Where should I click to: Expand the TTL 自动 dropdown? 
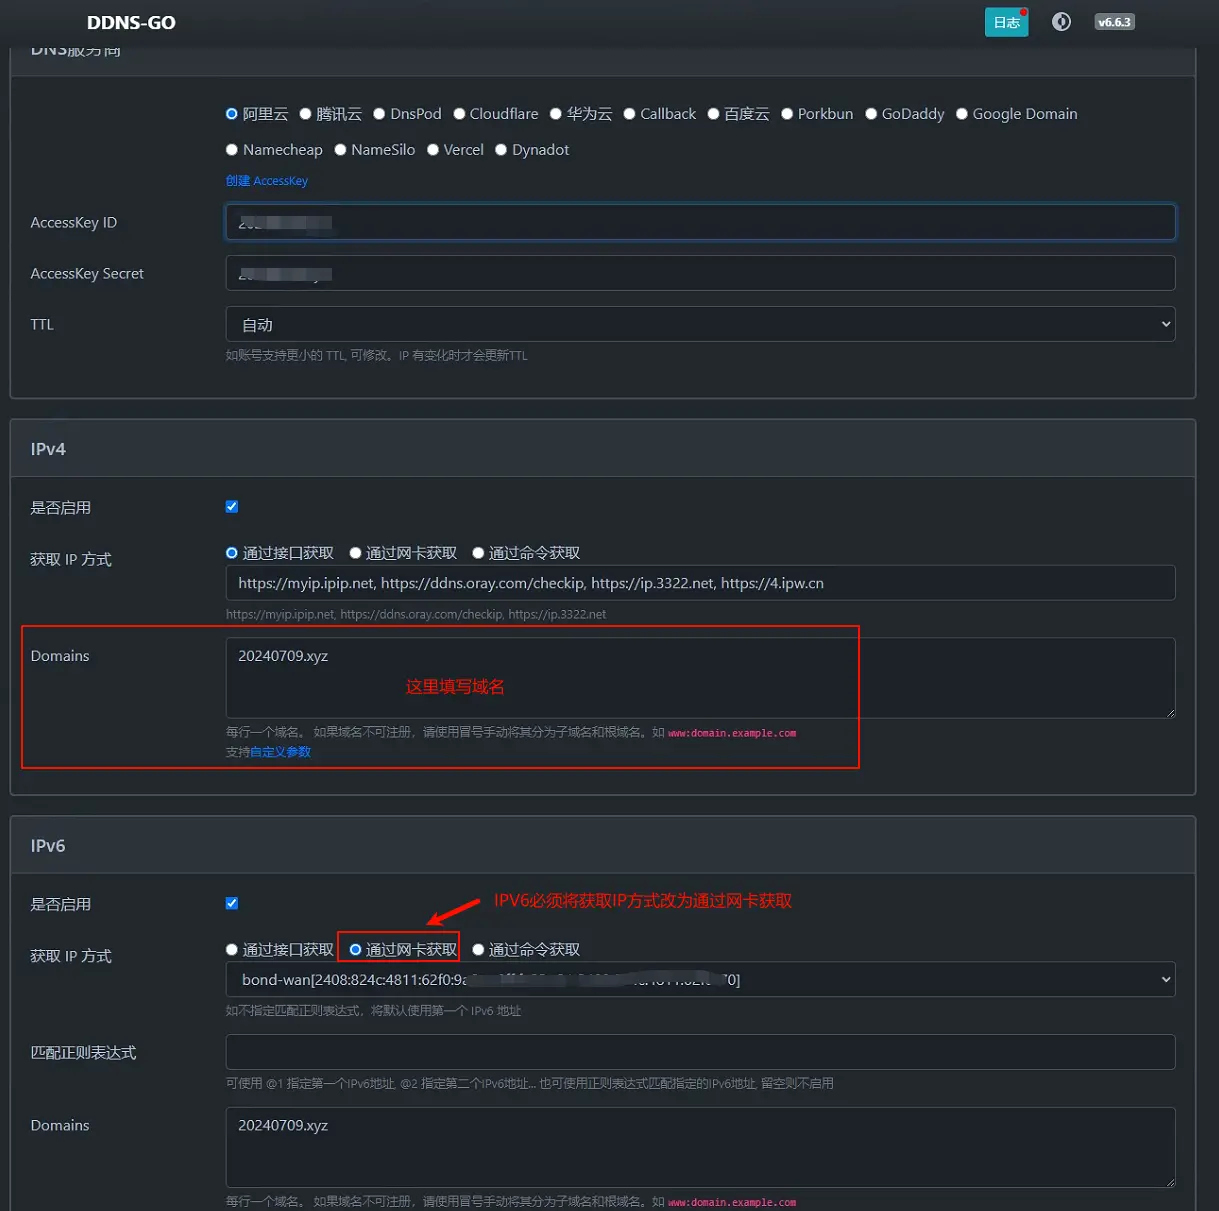700,324
